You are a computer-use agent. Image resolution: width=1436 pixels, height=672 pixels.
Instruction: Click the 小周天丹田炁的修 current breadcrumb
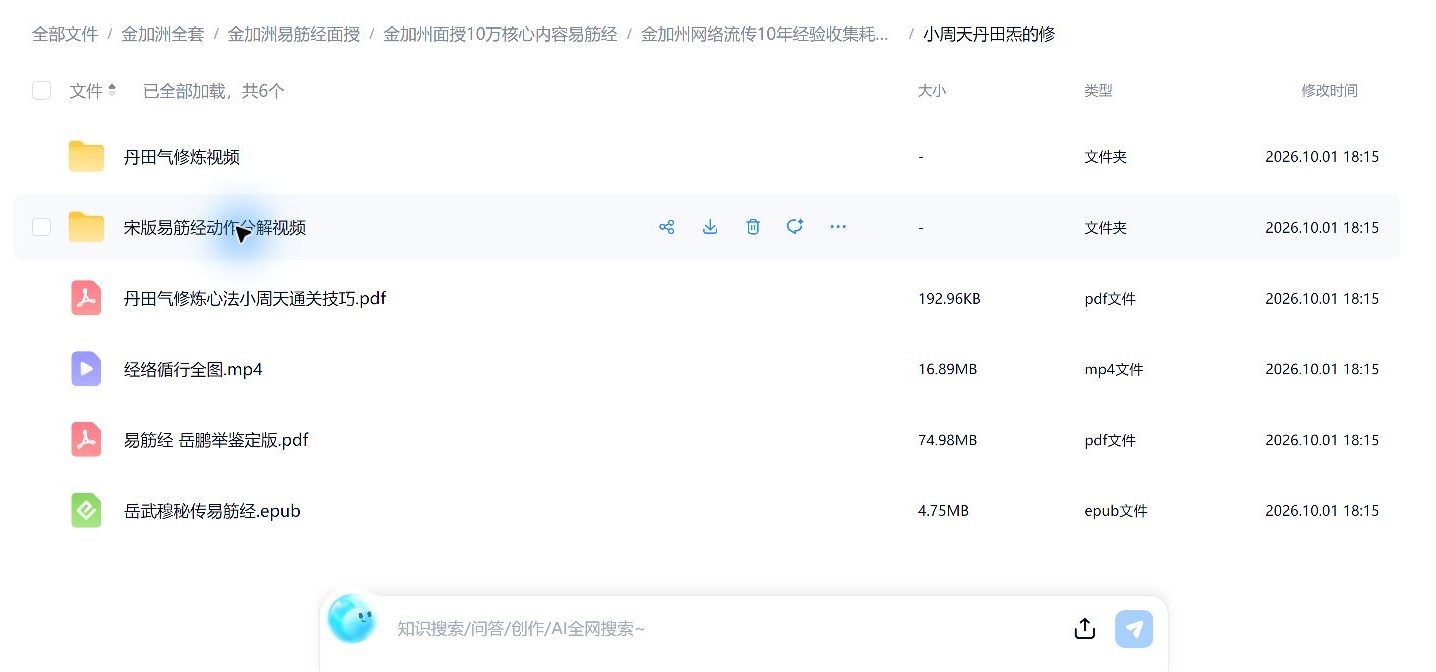pyautogui.click(x=989, y=34)
